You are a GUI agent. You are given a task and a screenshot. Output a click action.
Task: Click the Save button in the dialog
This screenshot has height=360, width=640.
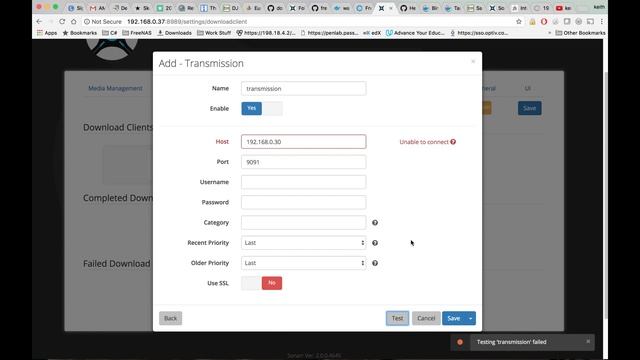click(x=454, y=318)
